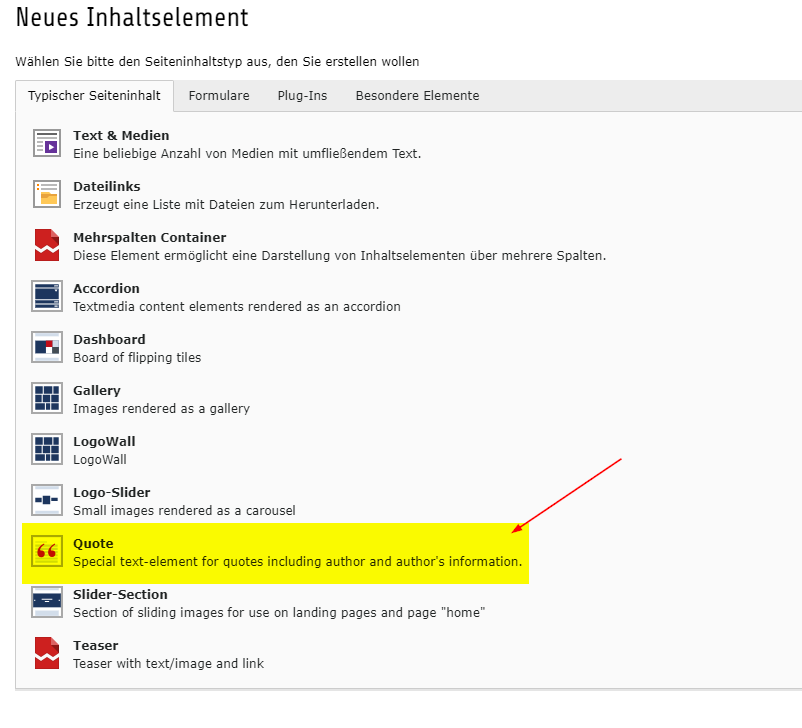Click the Text & Medien icon
Screen dimensions: 802x728
point(47,144)
